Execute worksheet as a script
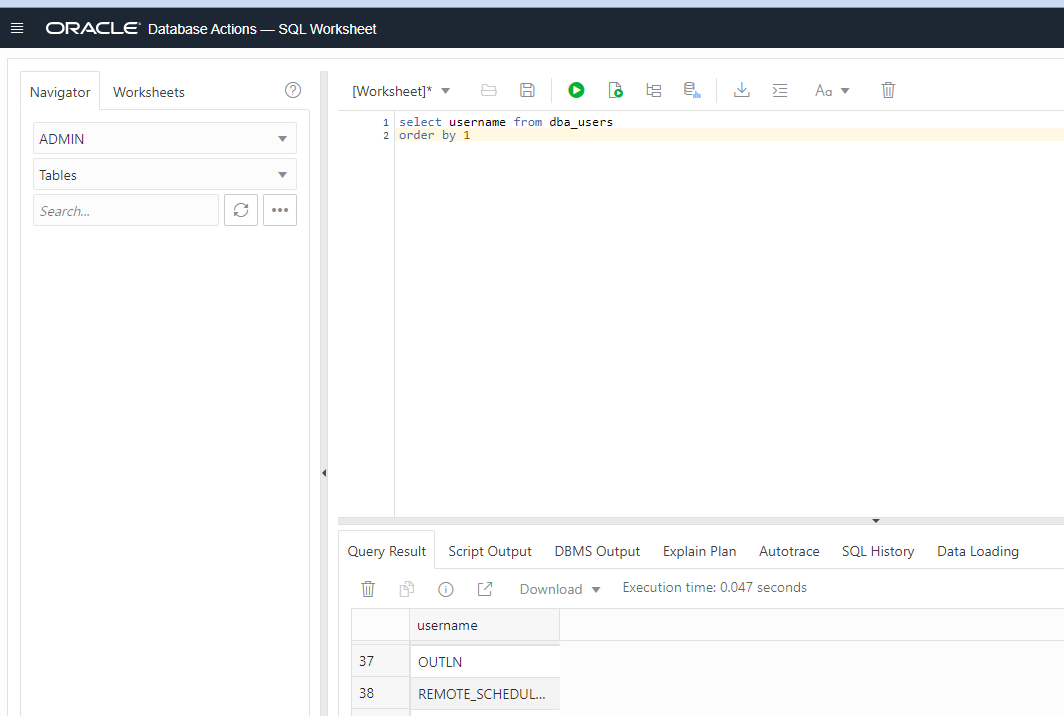The image size is (1064, 716). point(615,90)
